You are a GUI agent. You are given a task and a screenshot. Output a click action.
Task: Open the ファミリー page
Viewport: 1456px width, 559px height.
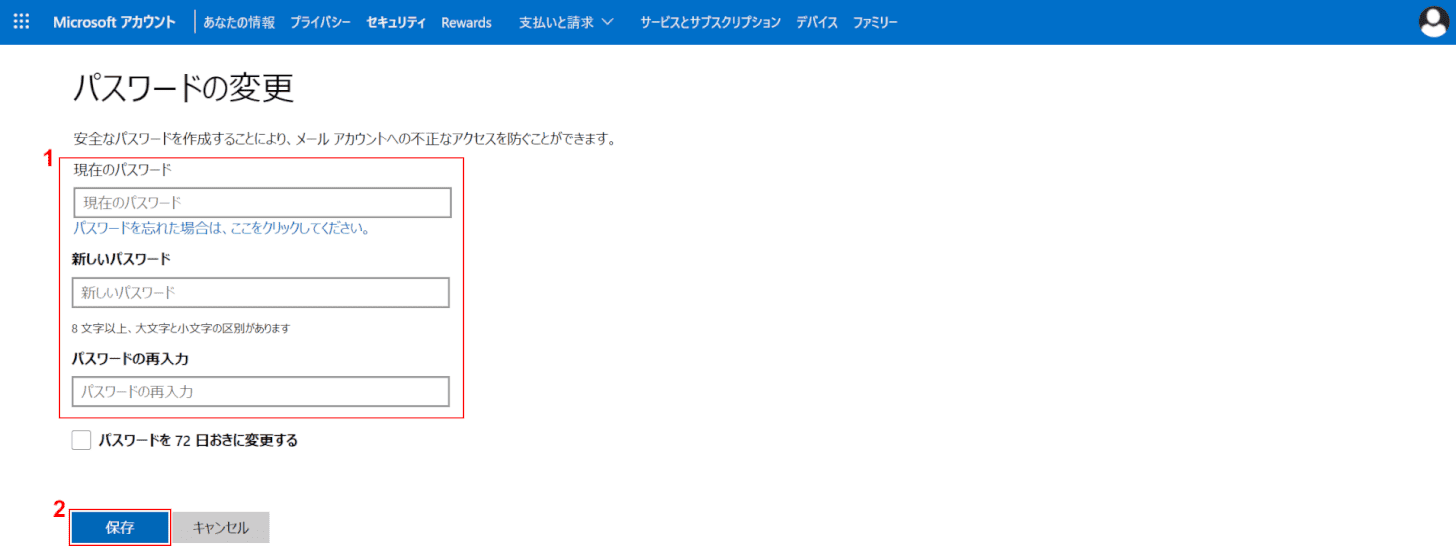click(875, 22)
